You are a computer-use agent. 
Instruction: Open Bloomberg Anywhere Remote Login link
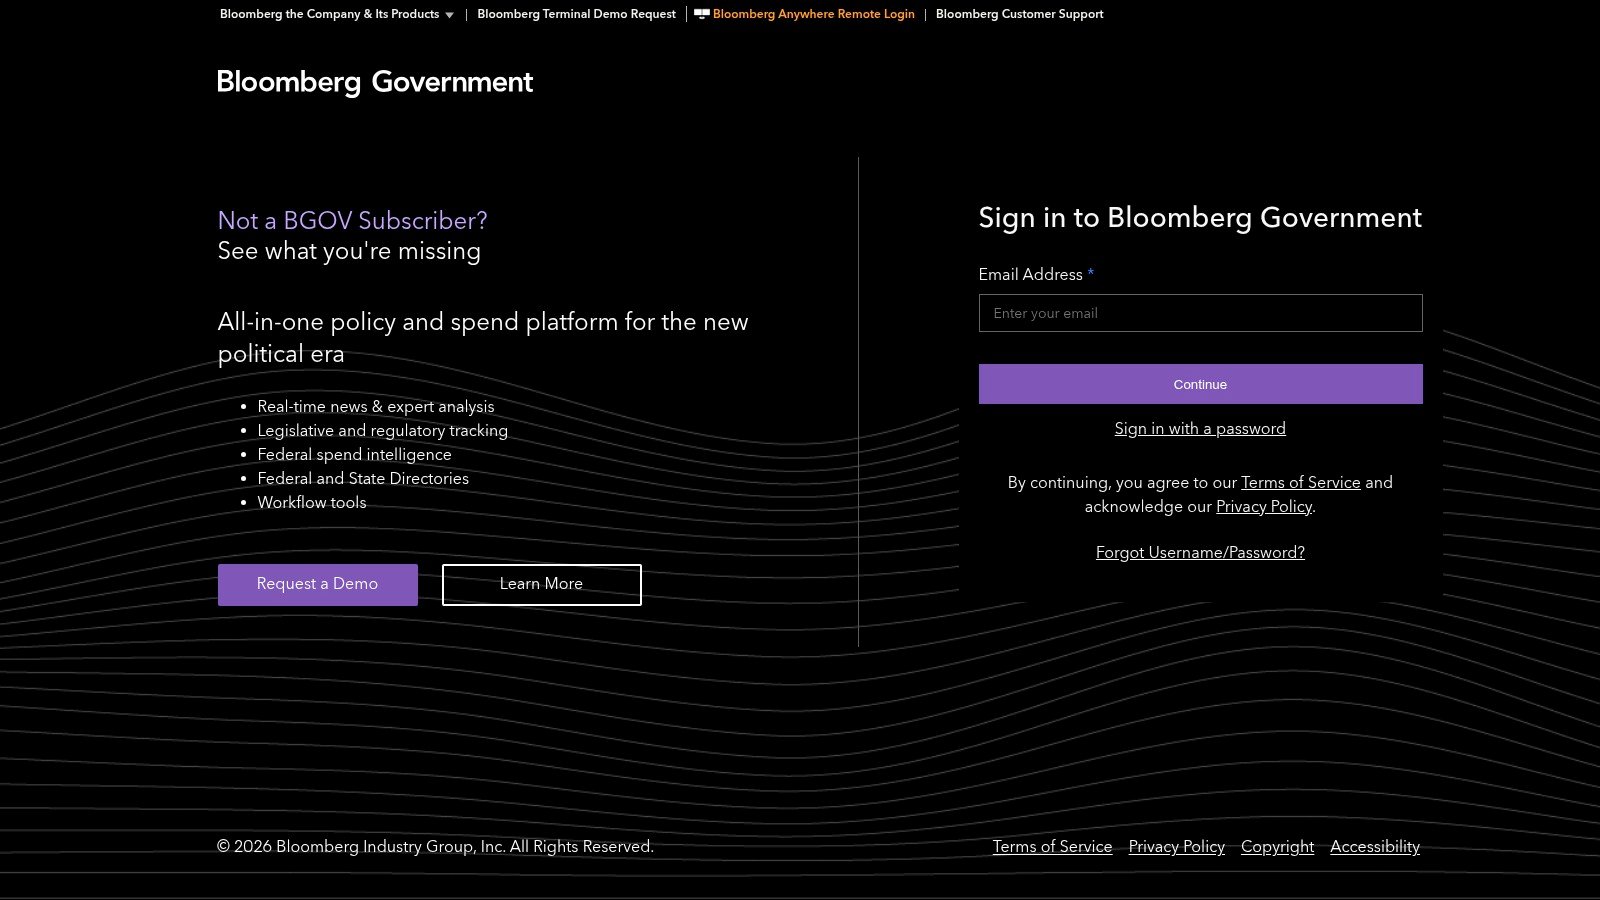(x=813, y=14)
